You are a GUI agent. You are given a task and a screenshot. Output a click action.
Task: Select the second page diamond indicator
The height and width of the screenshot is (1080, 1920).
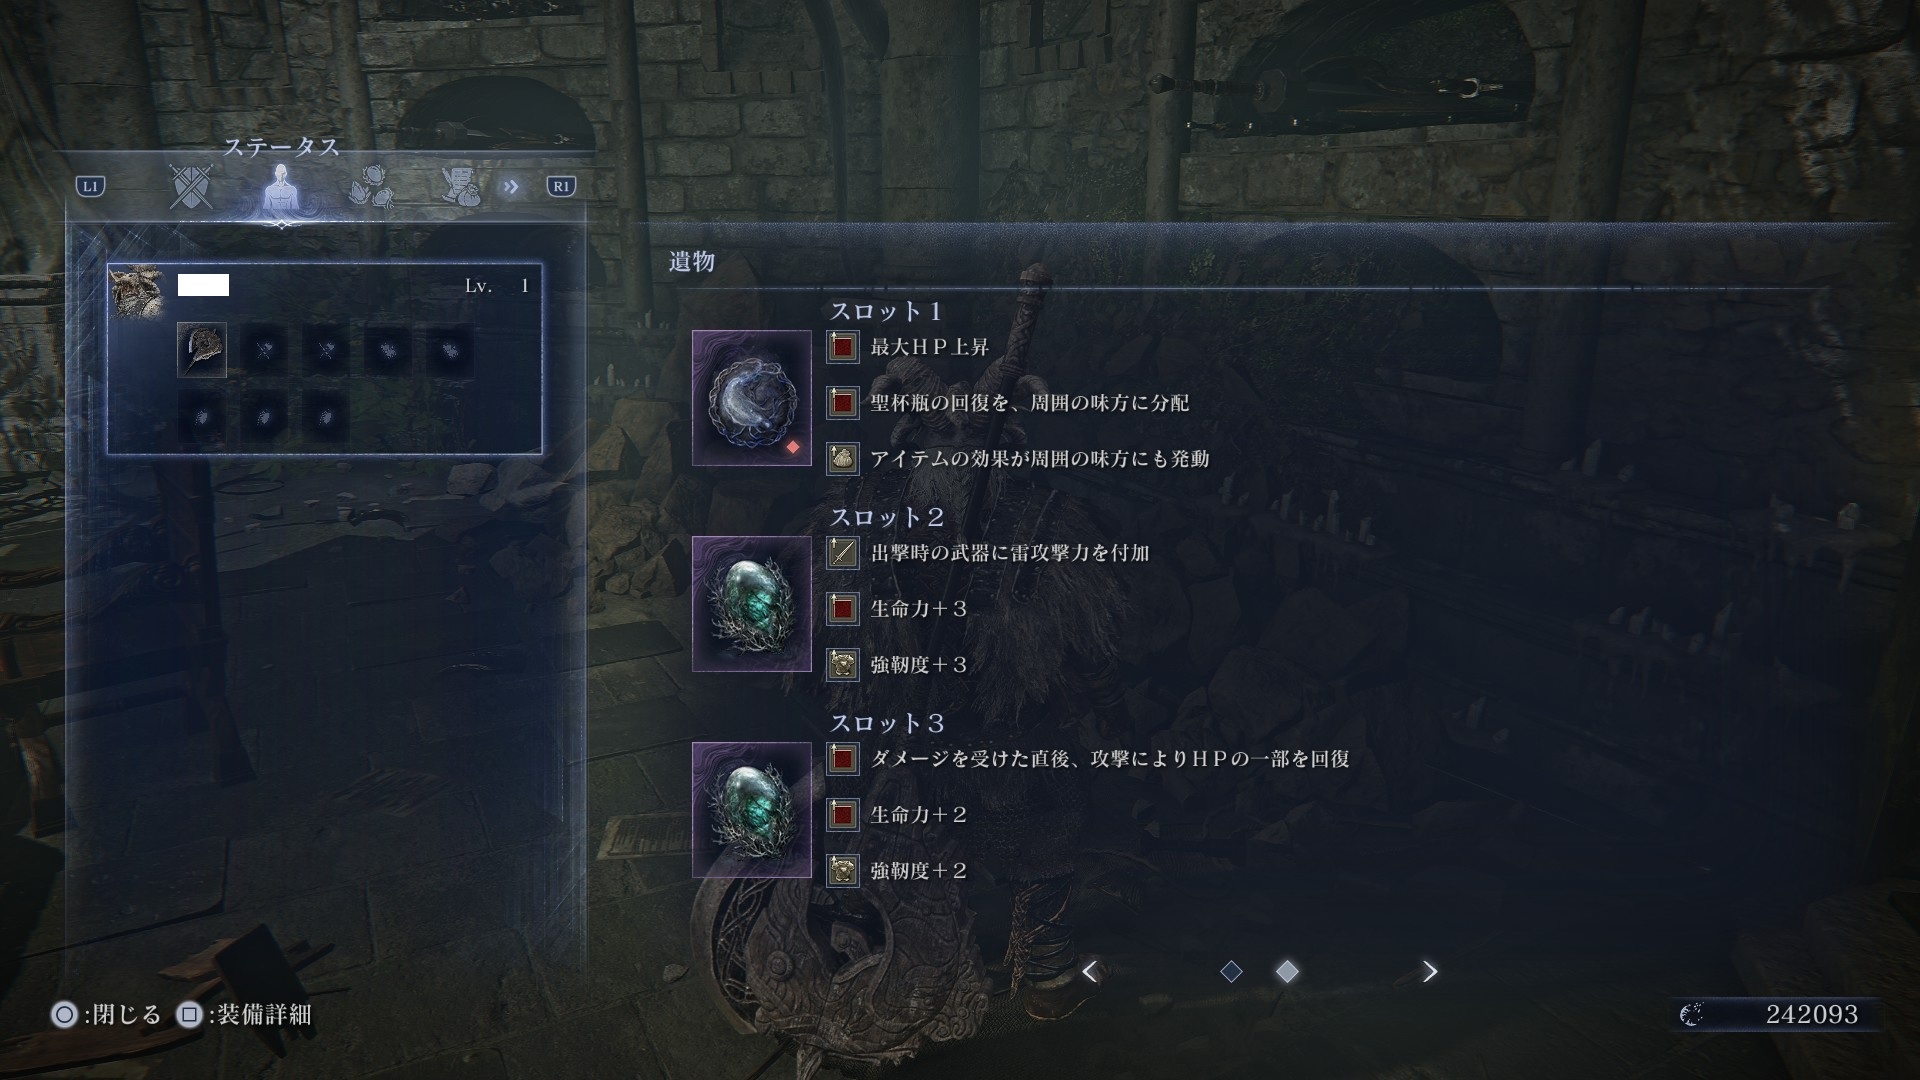[1287, 971]
